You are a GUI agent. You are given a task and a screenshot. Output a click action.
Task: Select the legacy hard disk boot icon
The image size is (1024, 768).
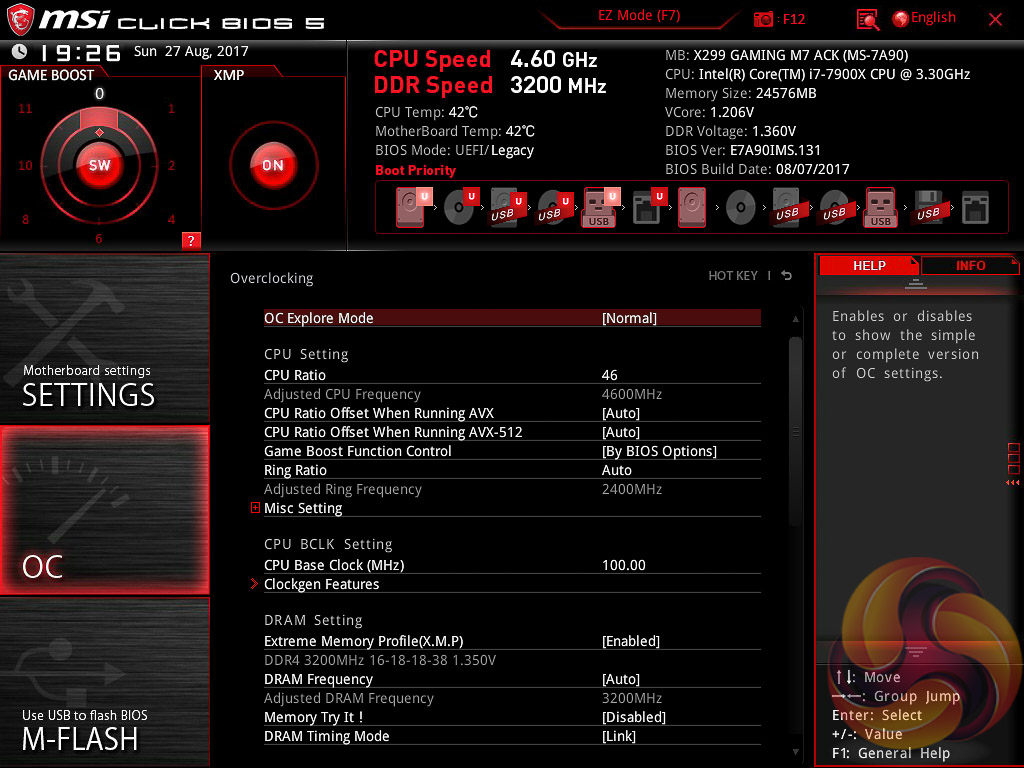(x=692, y=207)
